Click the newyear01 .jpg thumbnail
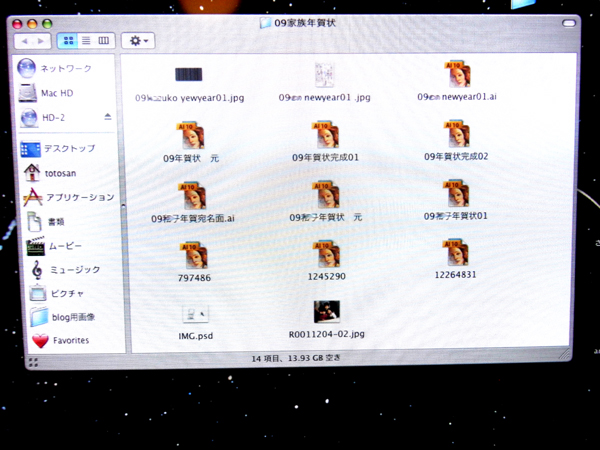 (324, 75)
